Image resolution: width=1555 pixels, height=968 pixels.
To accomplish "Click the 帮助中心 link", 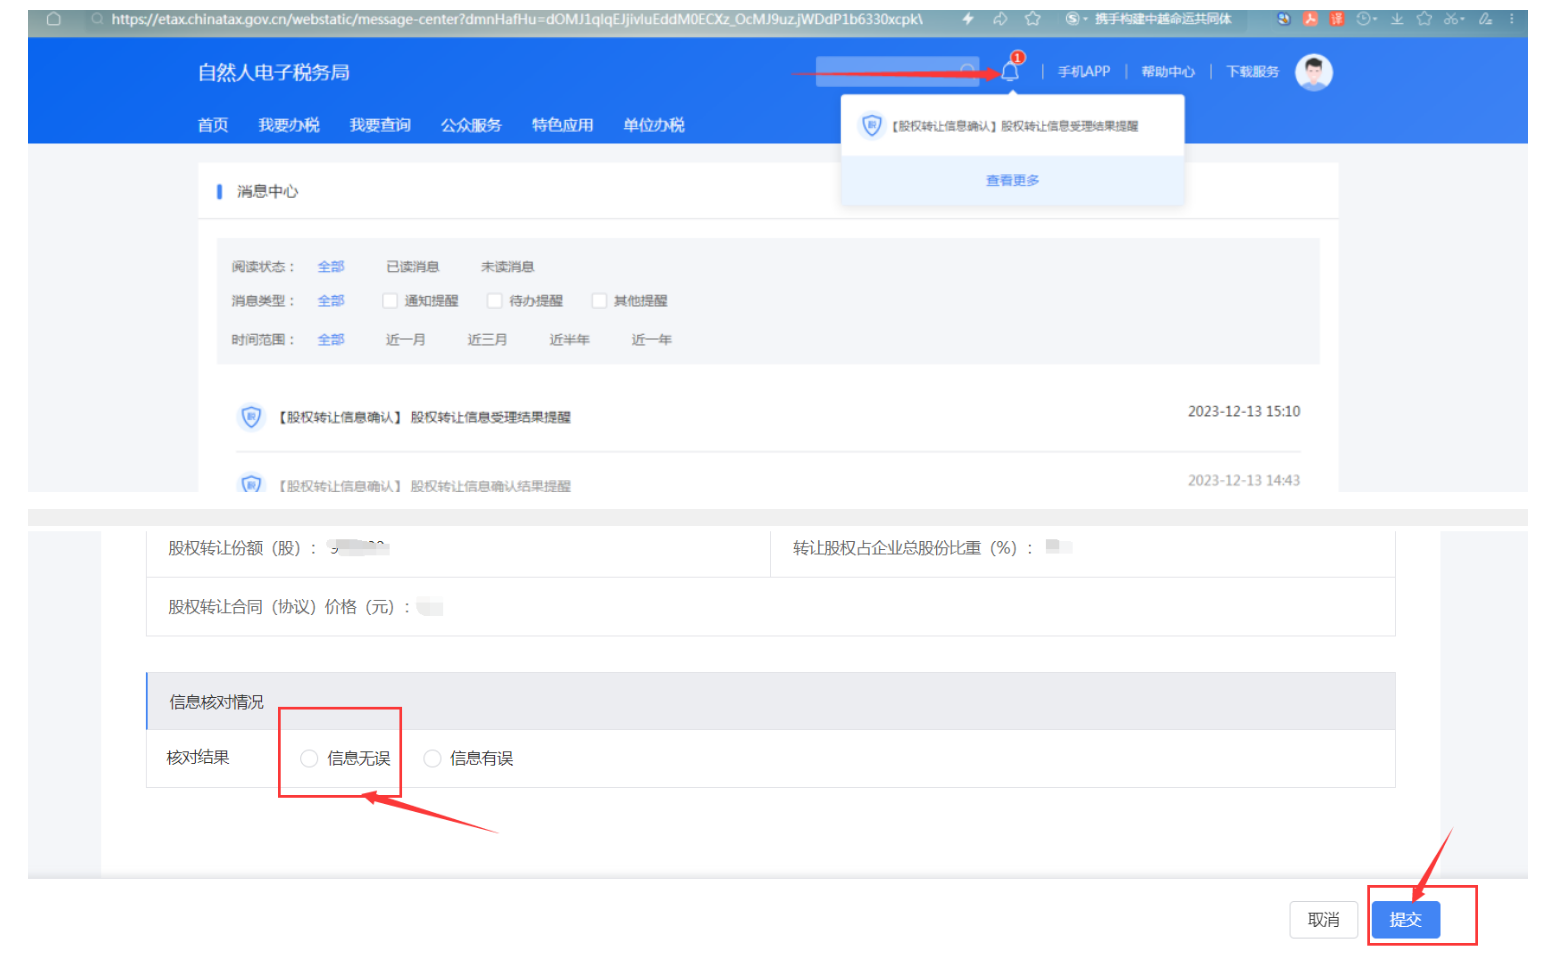I will (x=1168, y=72).
